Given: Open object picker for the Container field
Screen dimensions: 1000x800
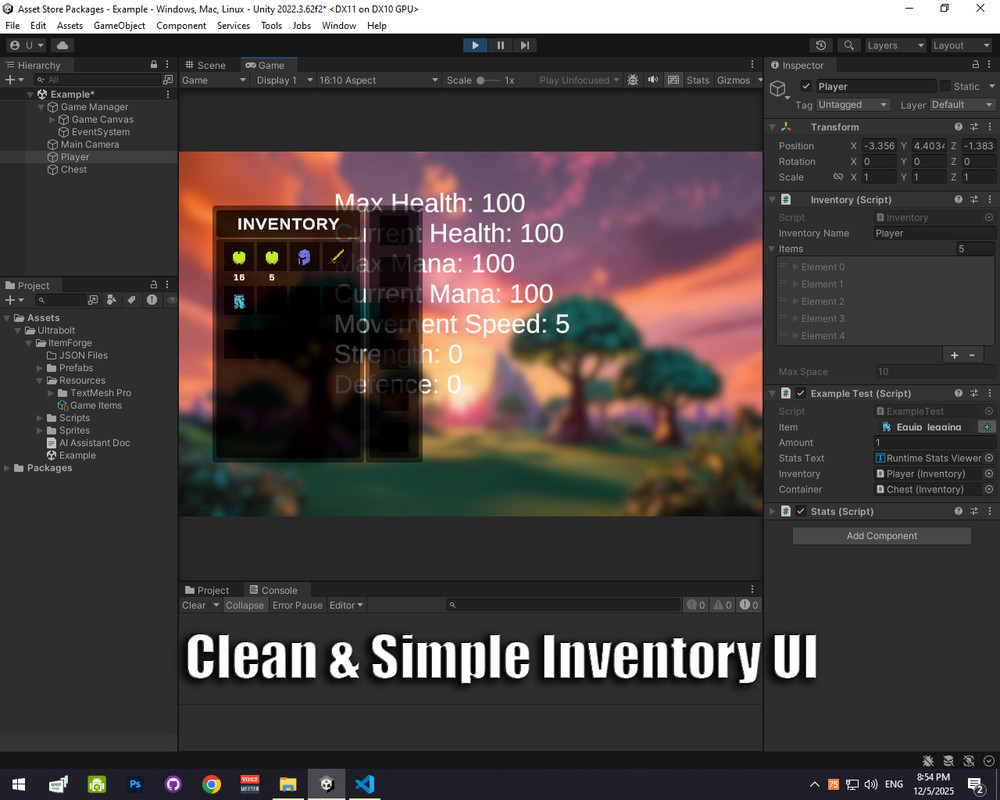Looking at the screenshot, I should coord(990,489).
